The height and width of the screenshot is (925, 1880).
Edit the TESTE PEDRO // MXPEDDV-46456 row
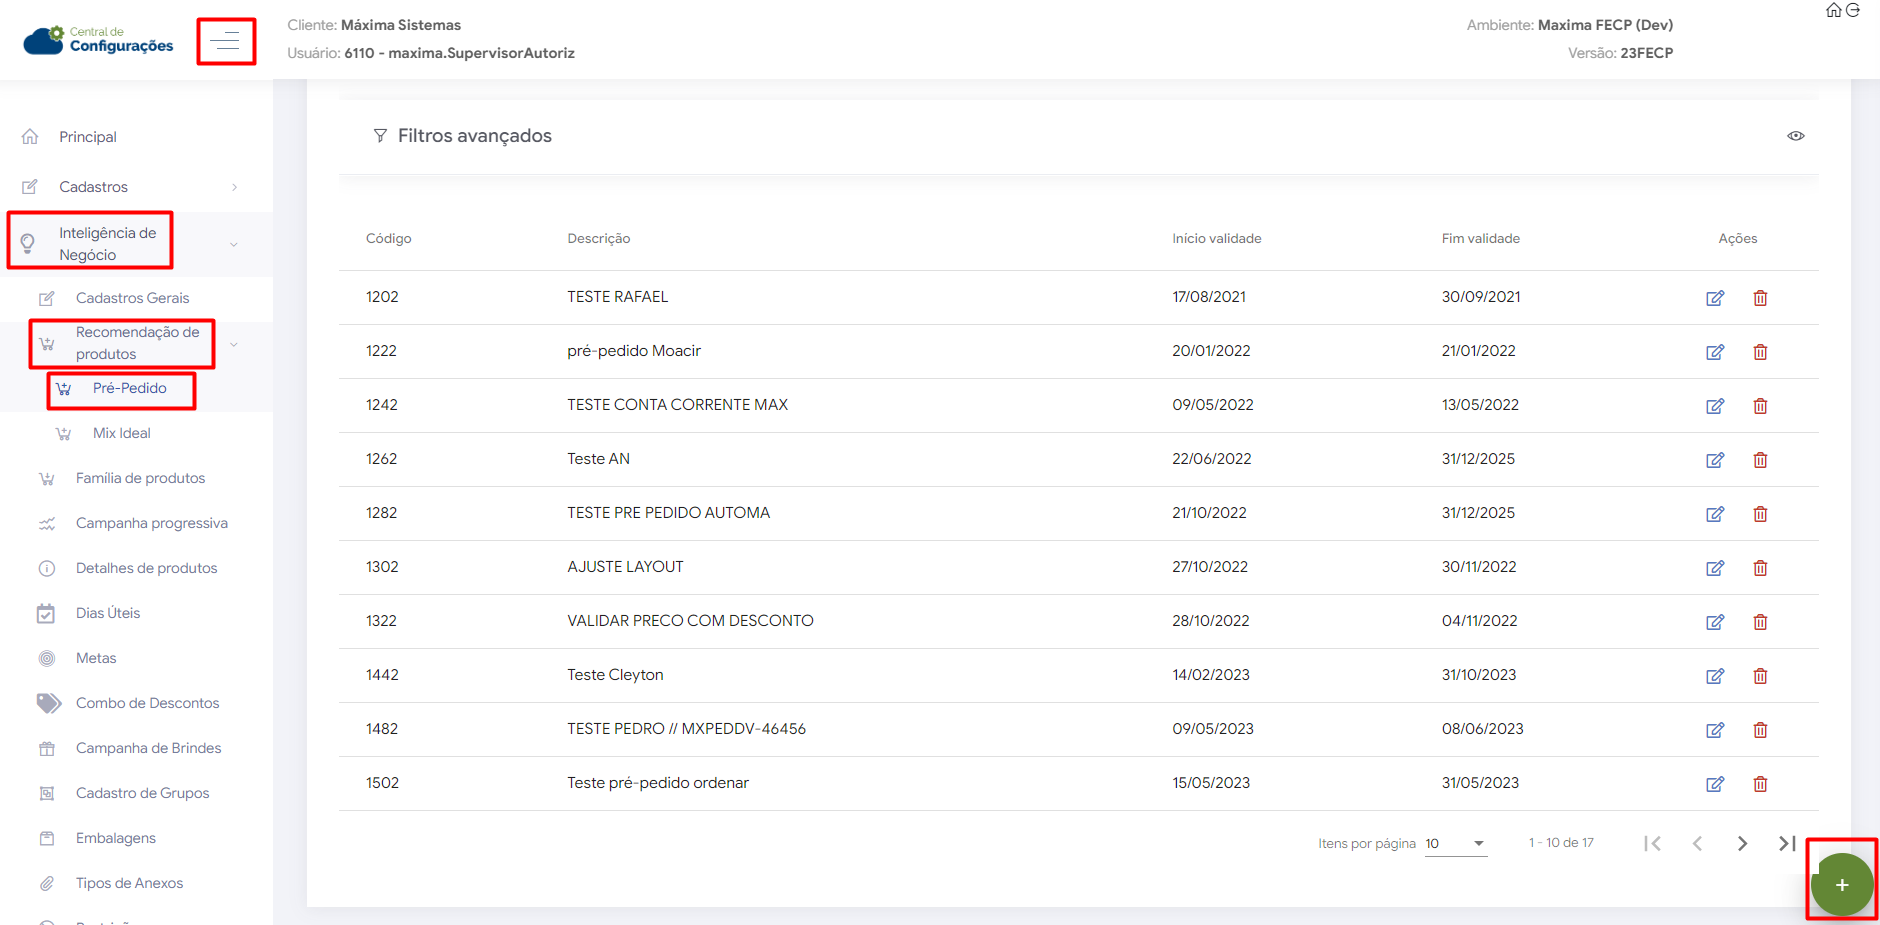[1715, 730]
